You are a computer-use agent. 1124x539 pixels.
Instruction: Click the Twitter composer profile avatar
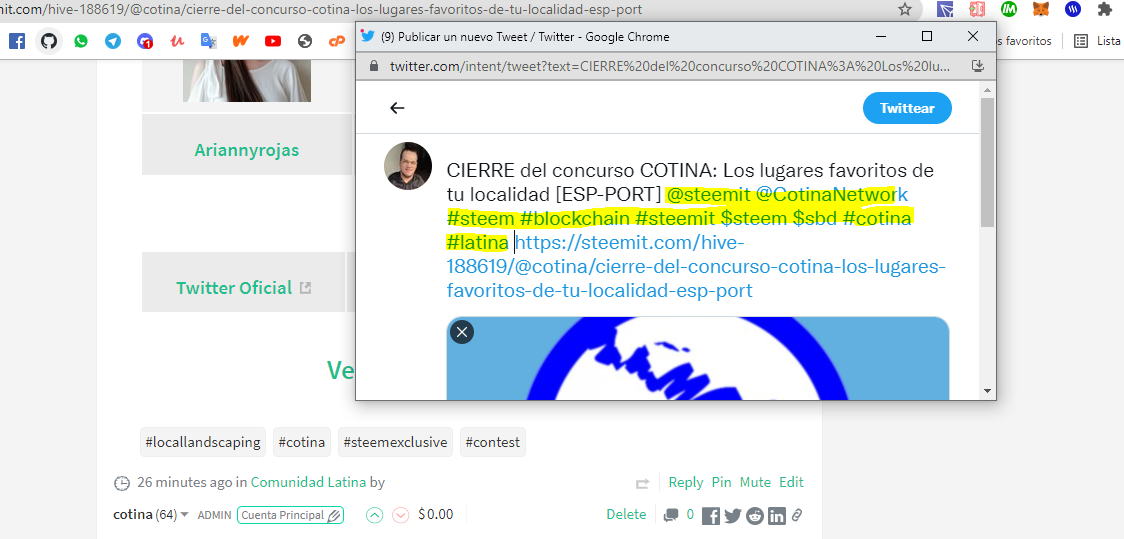click(409, 166)
